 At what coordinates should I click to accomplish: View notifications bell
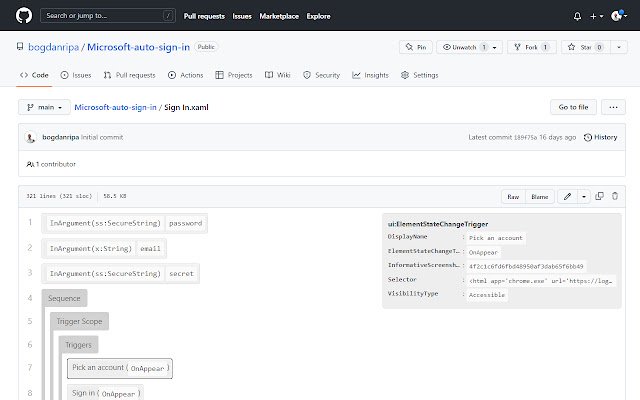577,16
